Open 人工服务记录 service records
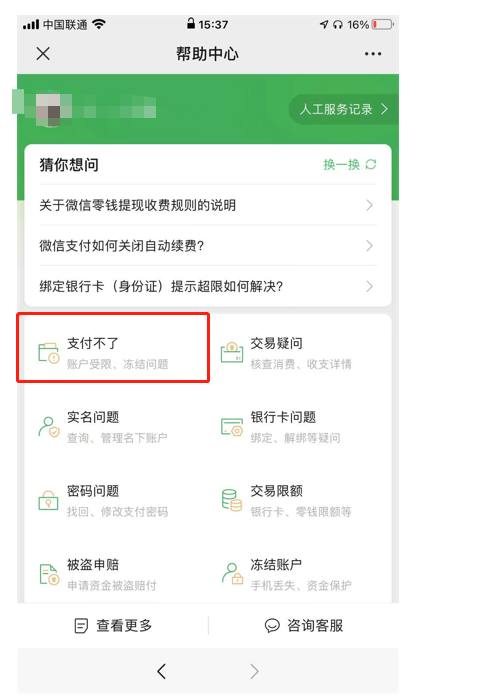The image size is (477, 699). click(343, 109)
